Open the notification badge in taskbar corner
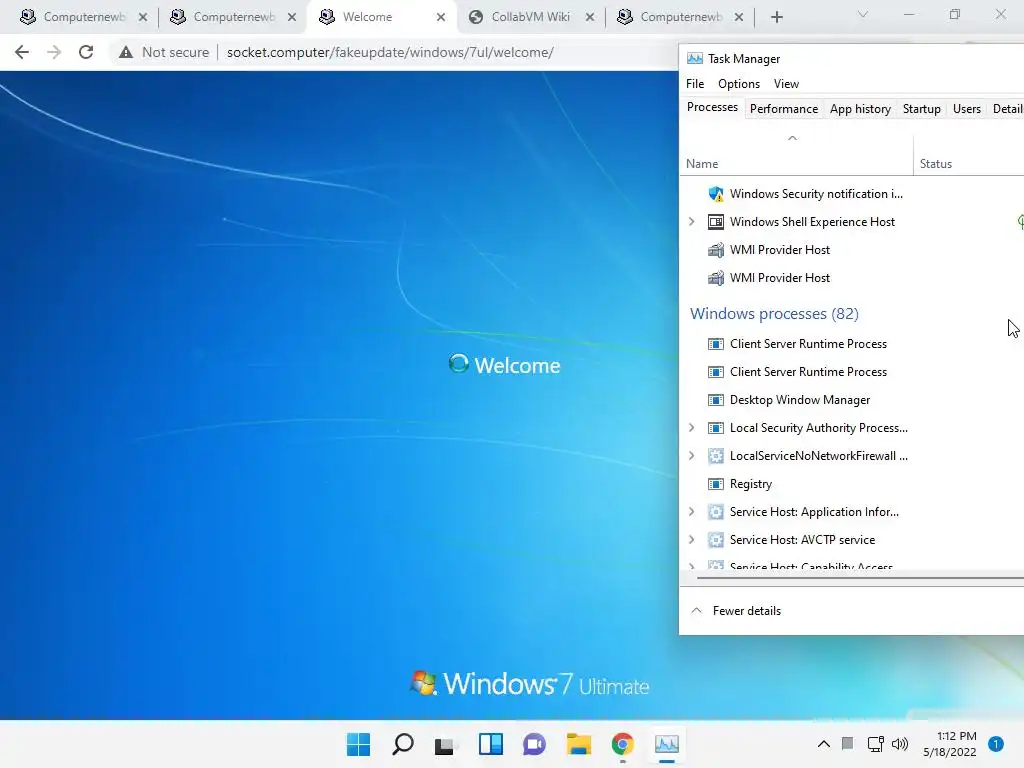The height and width of the screenshot is (768, 1024). [x=995, y=744]
